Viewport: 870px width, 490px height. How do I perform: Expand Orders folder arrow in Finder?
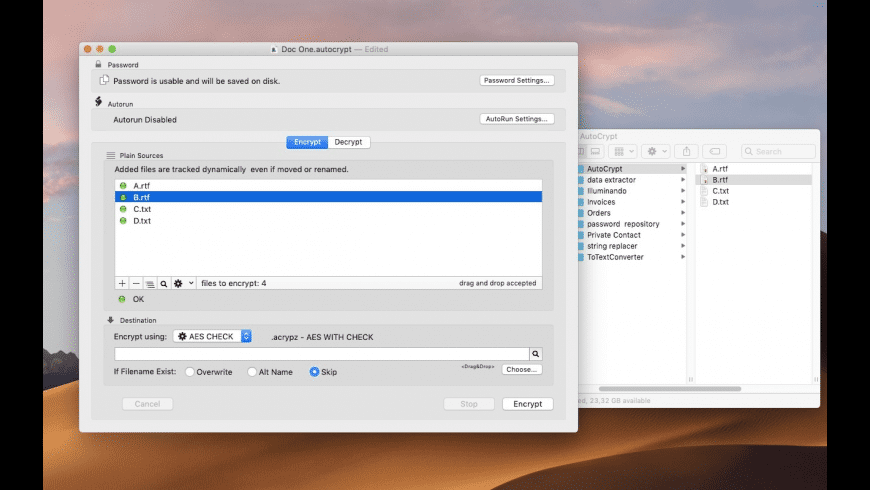(x=683, y=213)
